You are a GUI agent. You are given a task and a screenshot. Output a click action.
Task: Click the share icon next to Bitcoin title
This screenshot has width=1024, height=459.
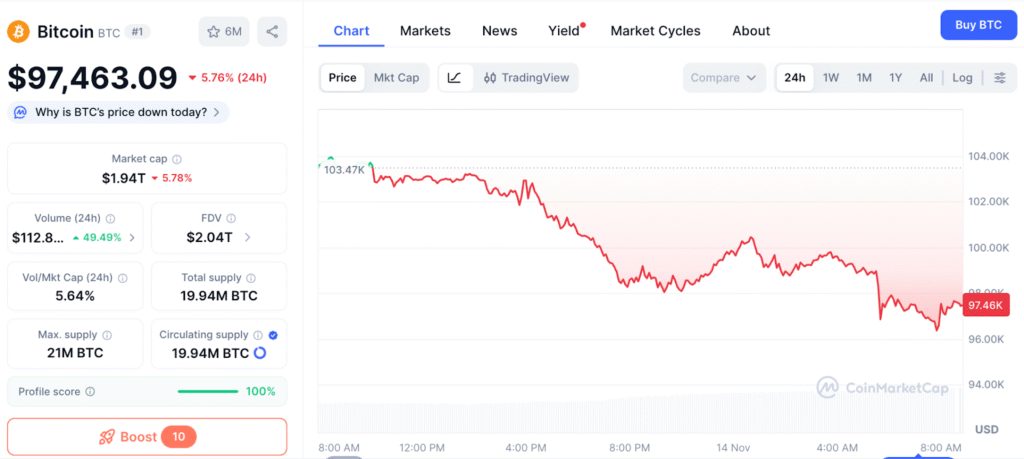(x=272, y=32)
